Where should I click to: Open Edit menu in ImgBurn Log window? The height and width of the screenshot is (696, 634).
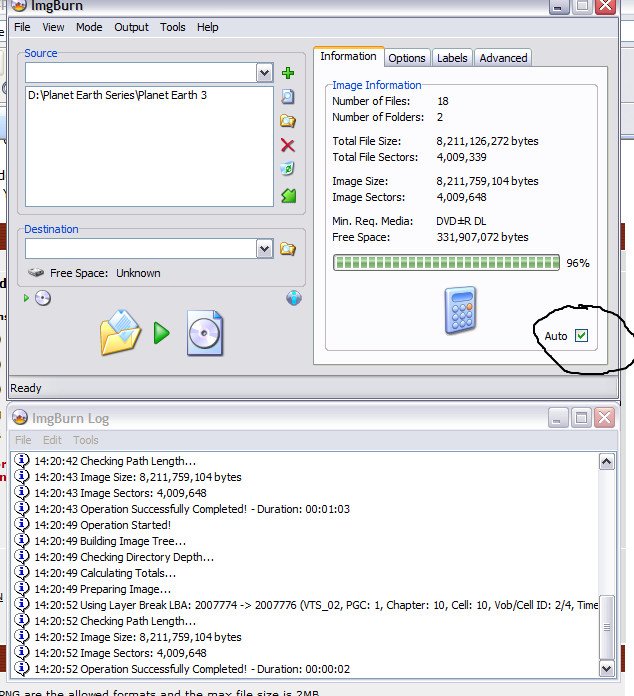pyautogui.click(x=52, y=440)
